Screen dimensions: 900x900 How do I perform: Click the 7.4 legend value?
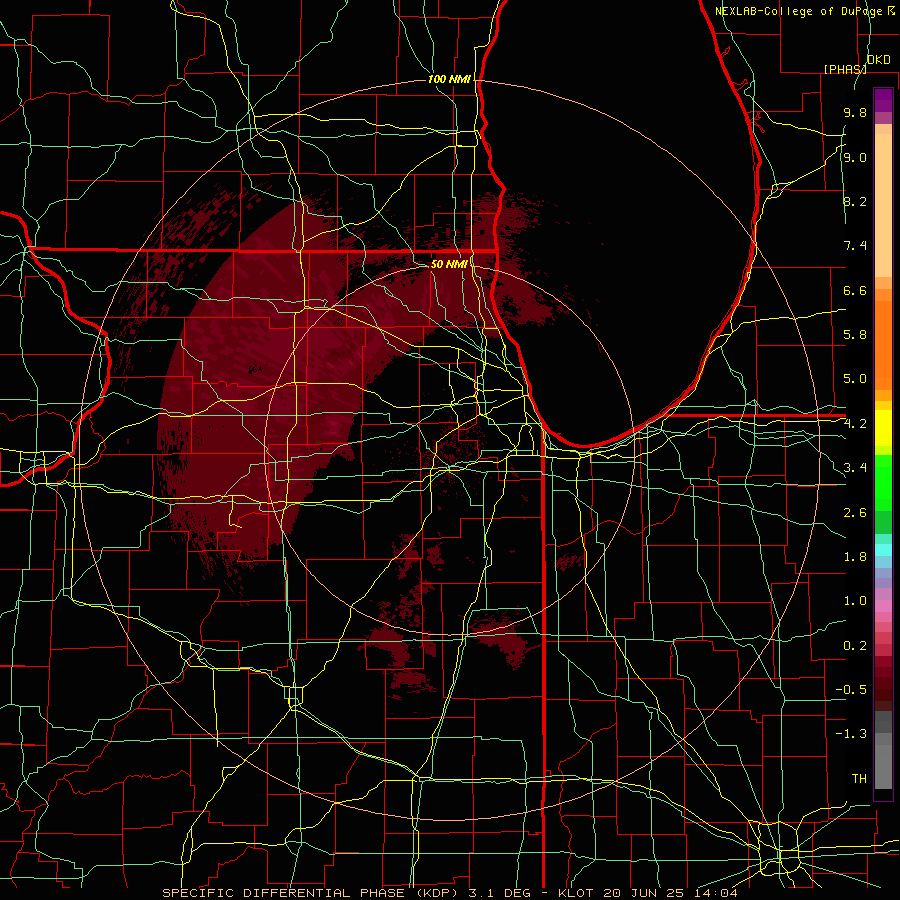pyautogui.click(x=855, y=246)
